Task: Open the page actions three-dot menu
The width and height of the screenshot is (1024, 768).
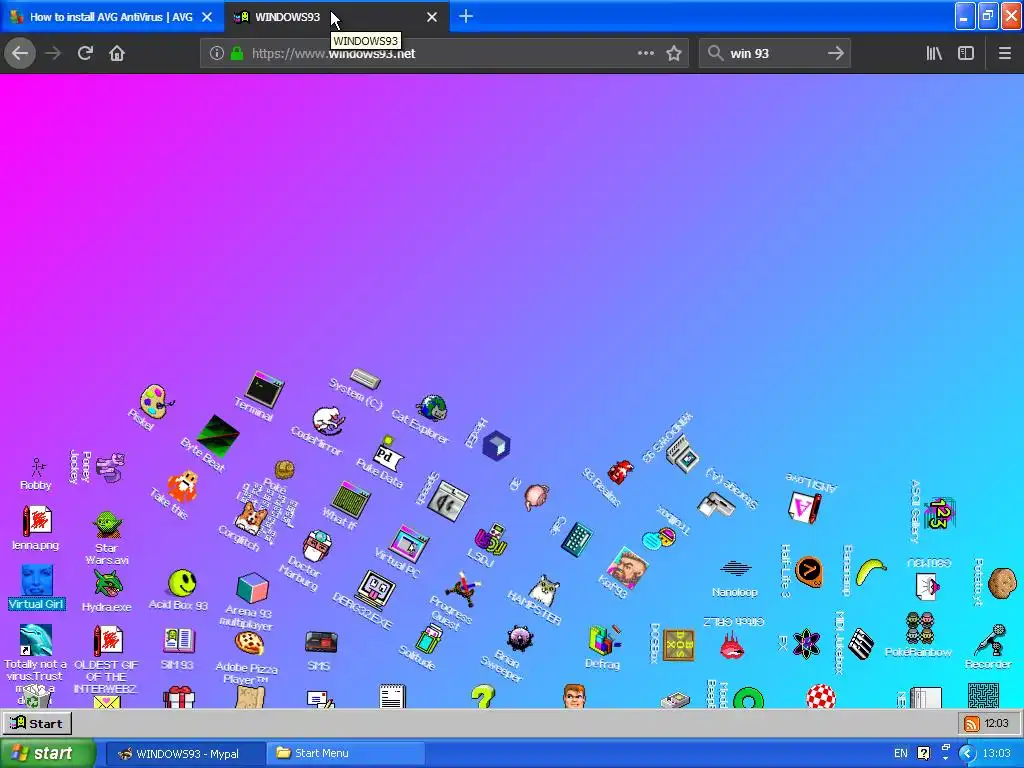Action: pos(645,54)
